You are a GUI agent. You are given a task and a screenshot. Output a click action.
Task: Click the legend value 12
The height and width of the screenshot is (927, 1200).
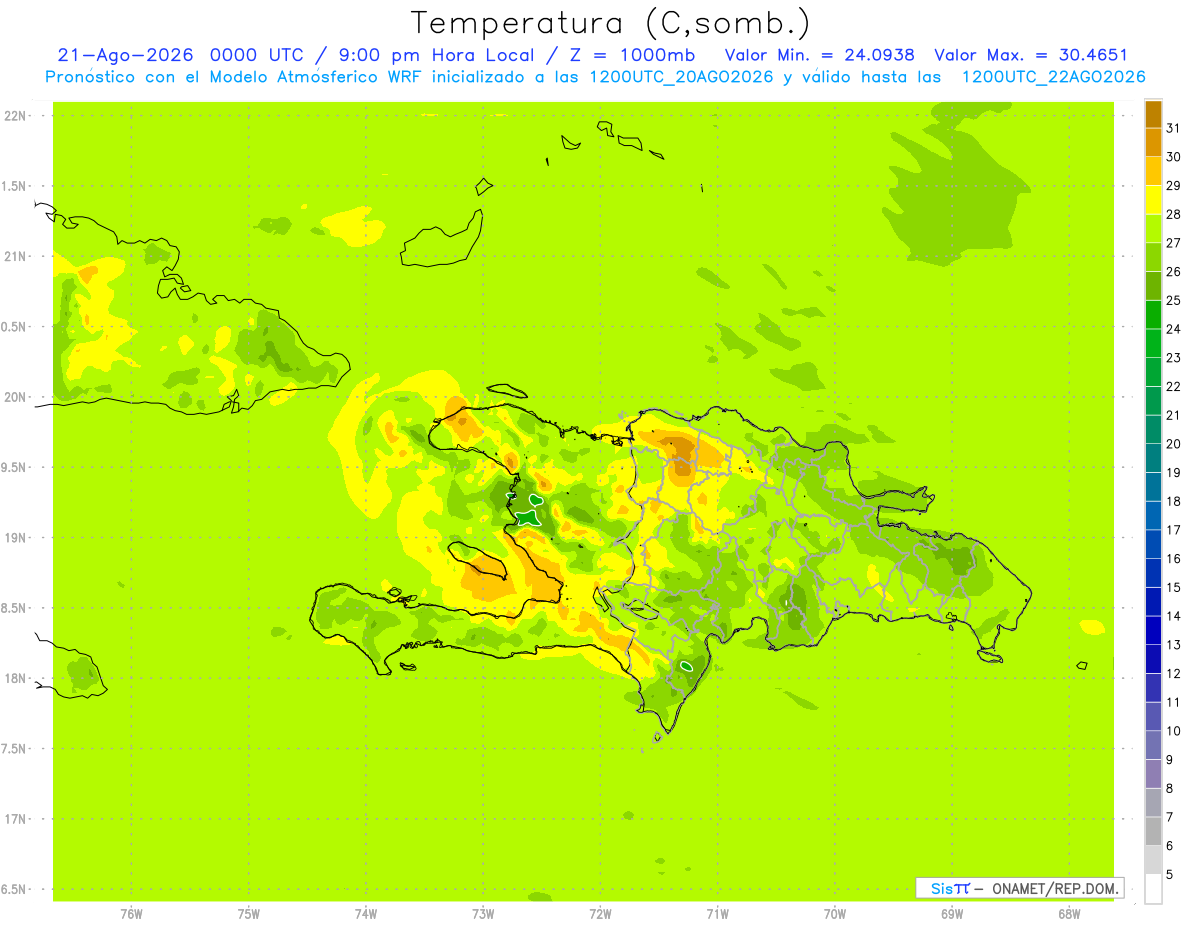1174,674
